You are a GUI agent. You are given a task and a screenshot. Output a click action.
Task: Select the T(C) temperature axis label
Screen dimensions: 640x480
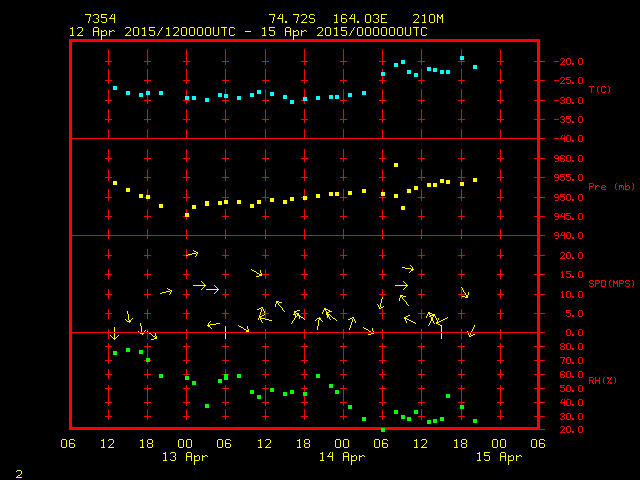600,90
